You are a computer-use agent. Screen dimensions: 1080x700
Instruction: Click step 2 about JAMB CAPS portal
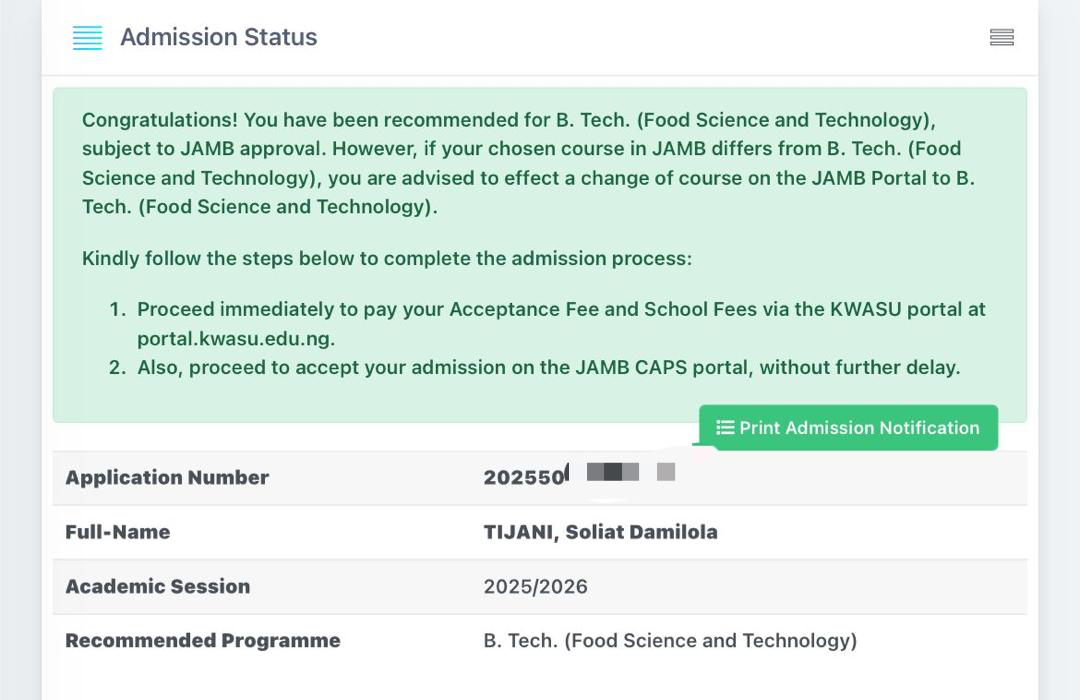coord(548,367)
